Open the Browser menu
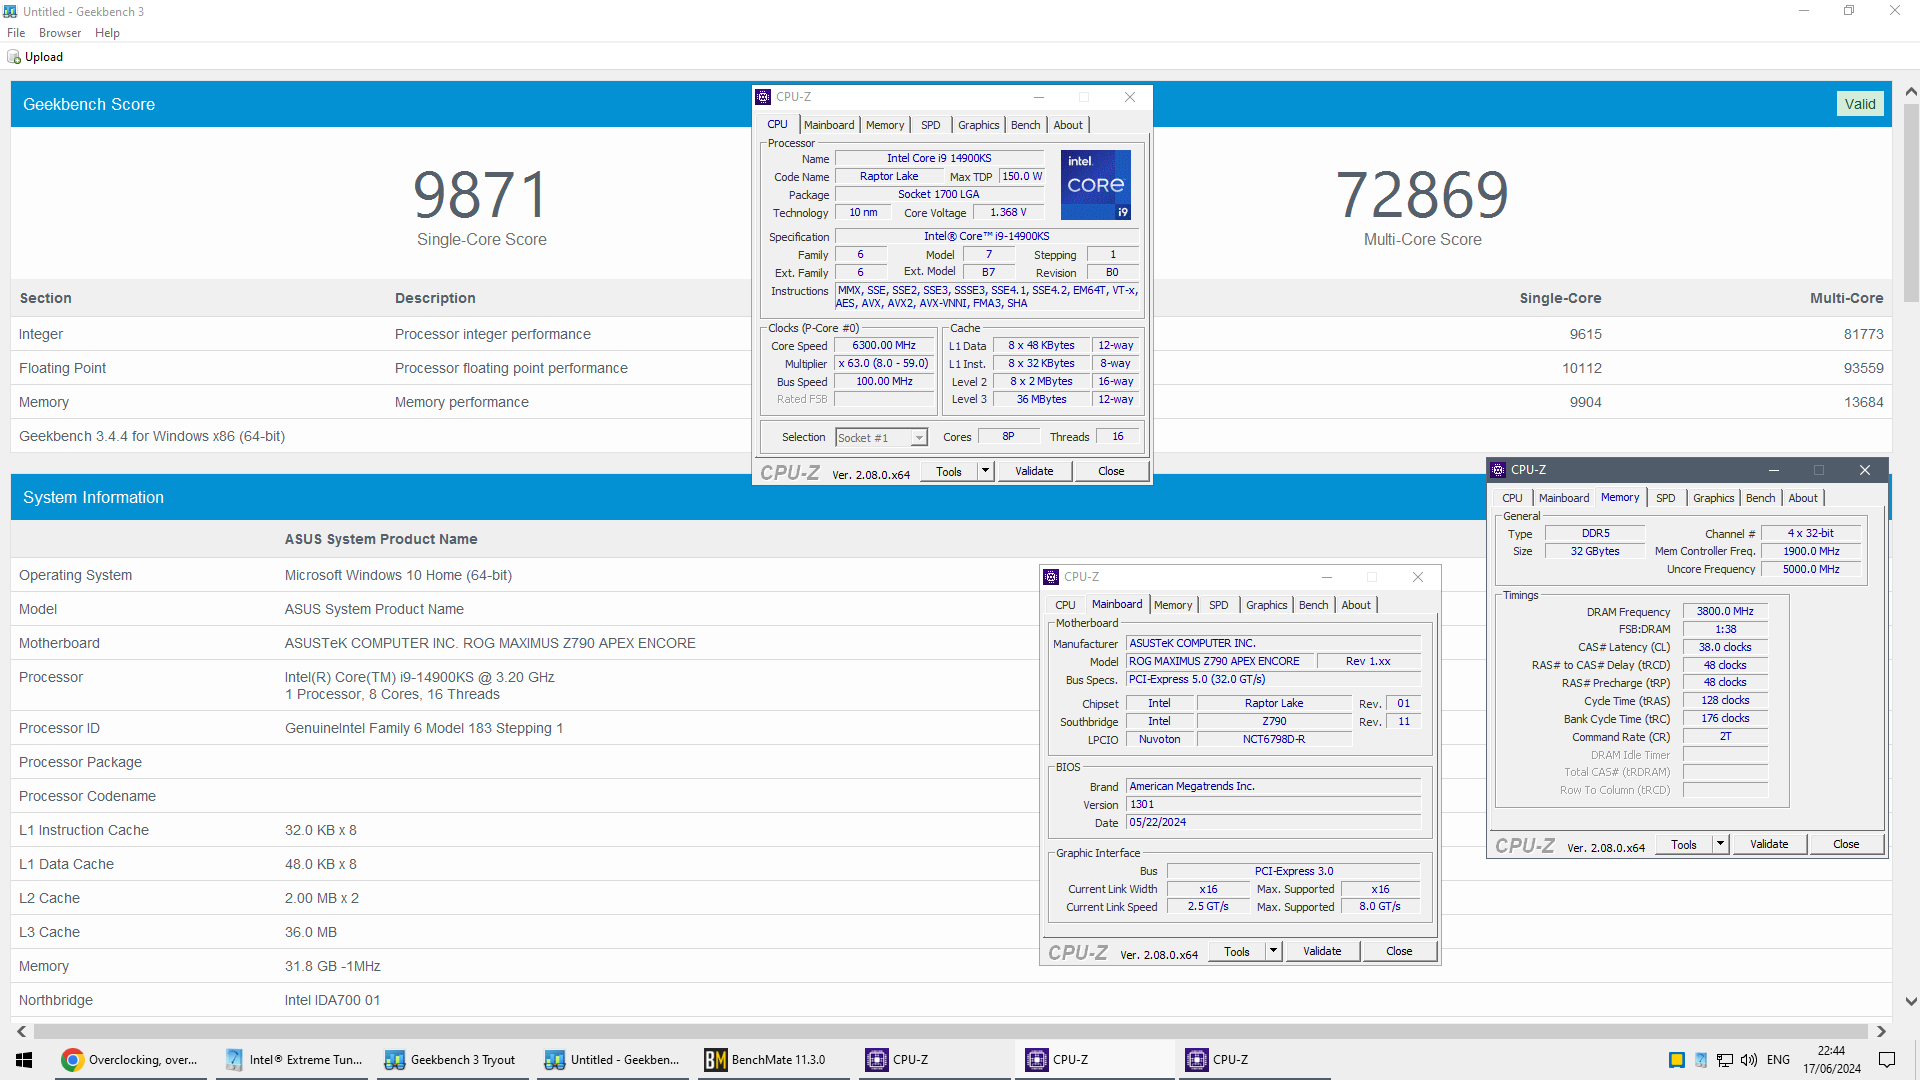1920x1080 pixels. (x=60, y=33)
